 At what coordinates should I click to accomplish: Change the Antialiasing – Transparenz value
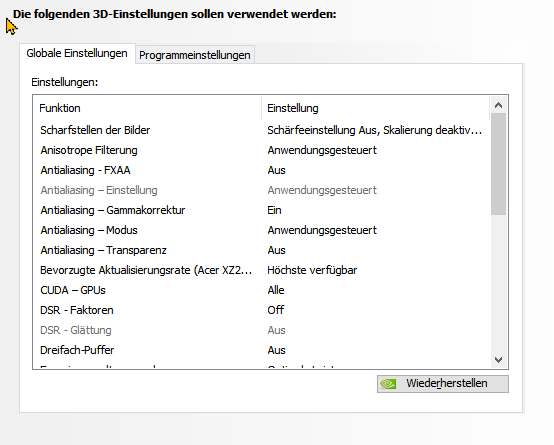pos(276,250)
